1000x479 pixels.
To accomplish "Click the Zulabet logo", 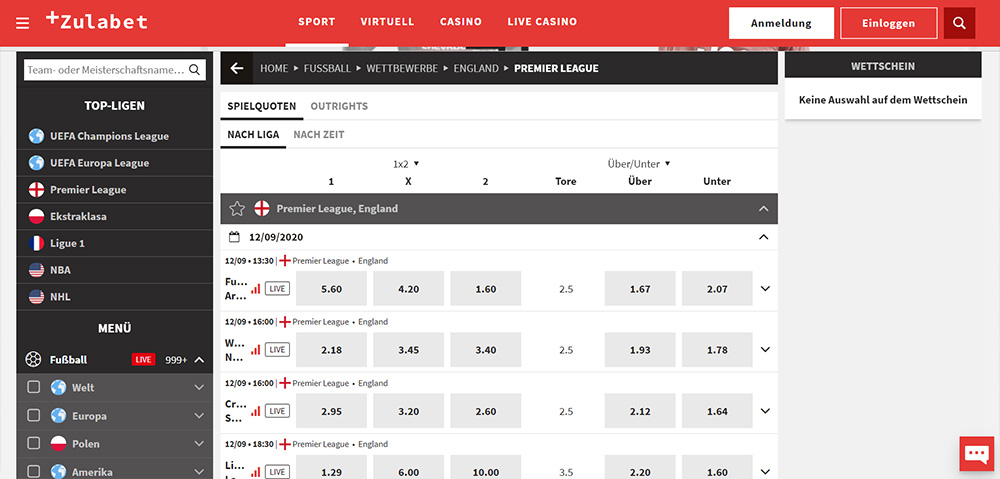I will 96,21.
